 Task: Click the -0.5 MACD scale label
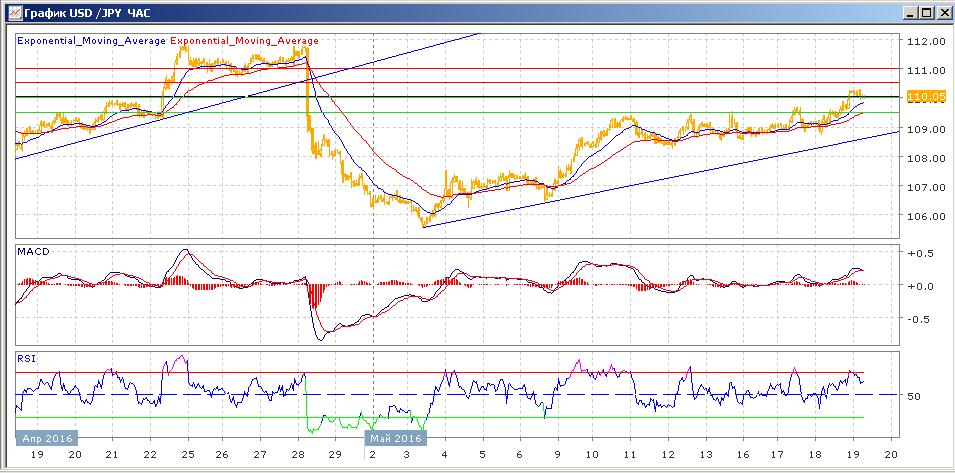click(919, 319)
